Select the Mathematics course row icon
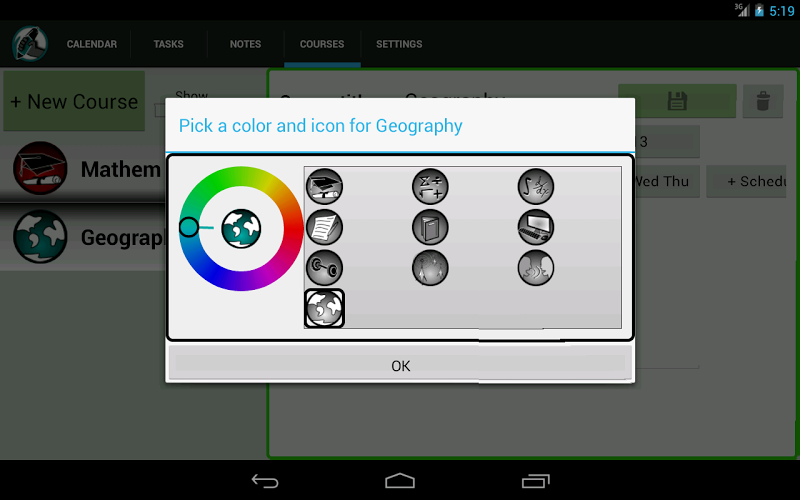 (x=40, y=168)
